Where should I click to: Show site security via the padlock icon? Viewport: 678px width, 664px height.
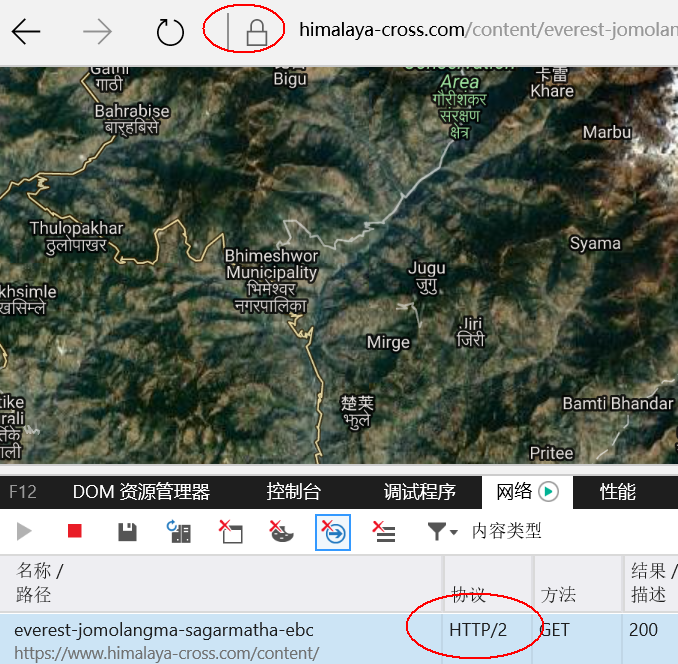256,32
